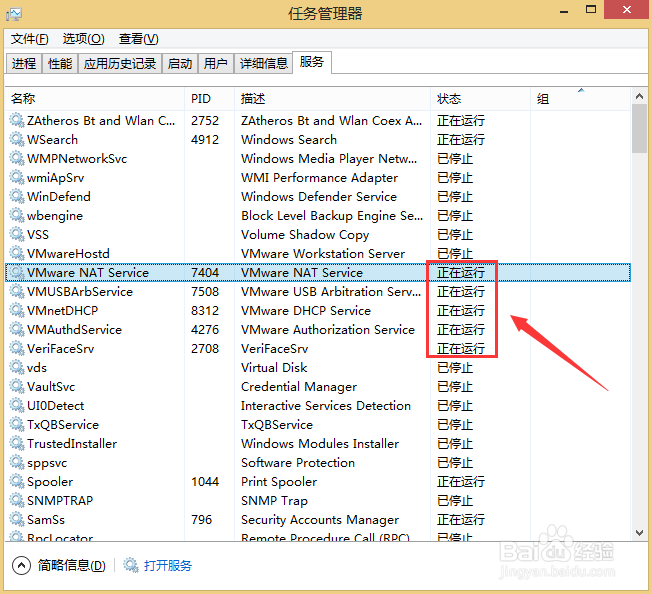This screenshot has height=594, width=652.
Task: Click the gear icon beside SamSs
Action: (x=17, y=520)
